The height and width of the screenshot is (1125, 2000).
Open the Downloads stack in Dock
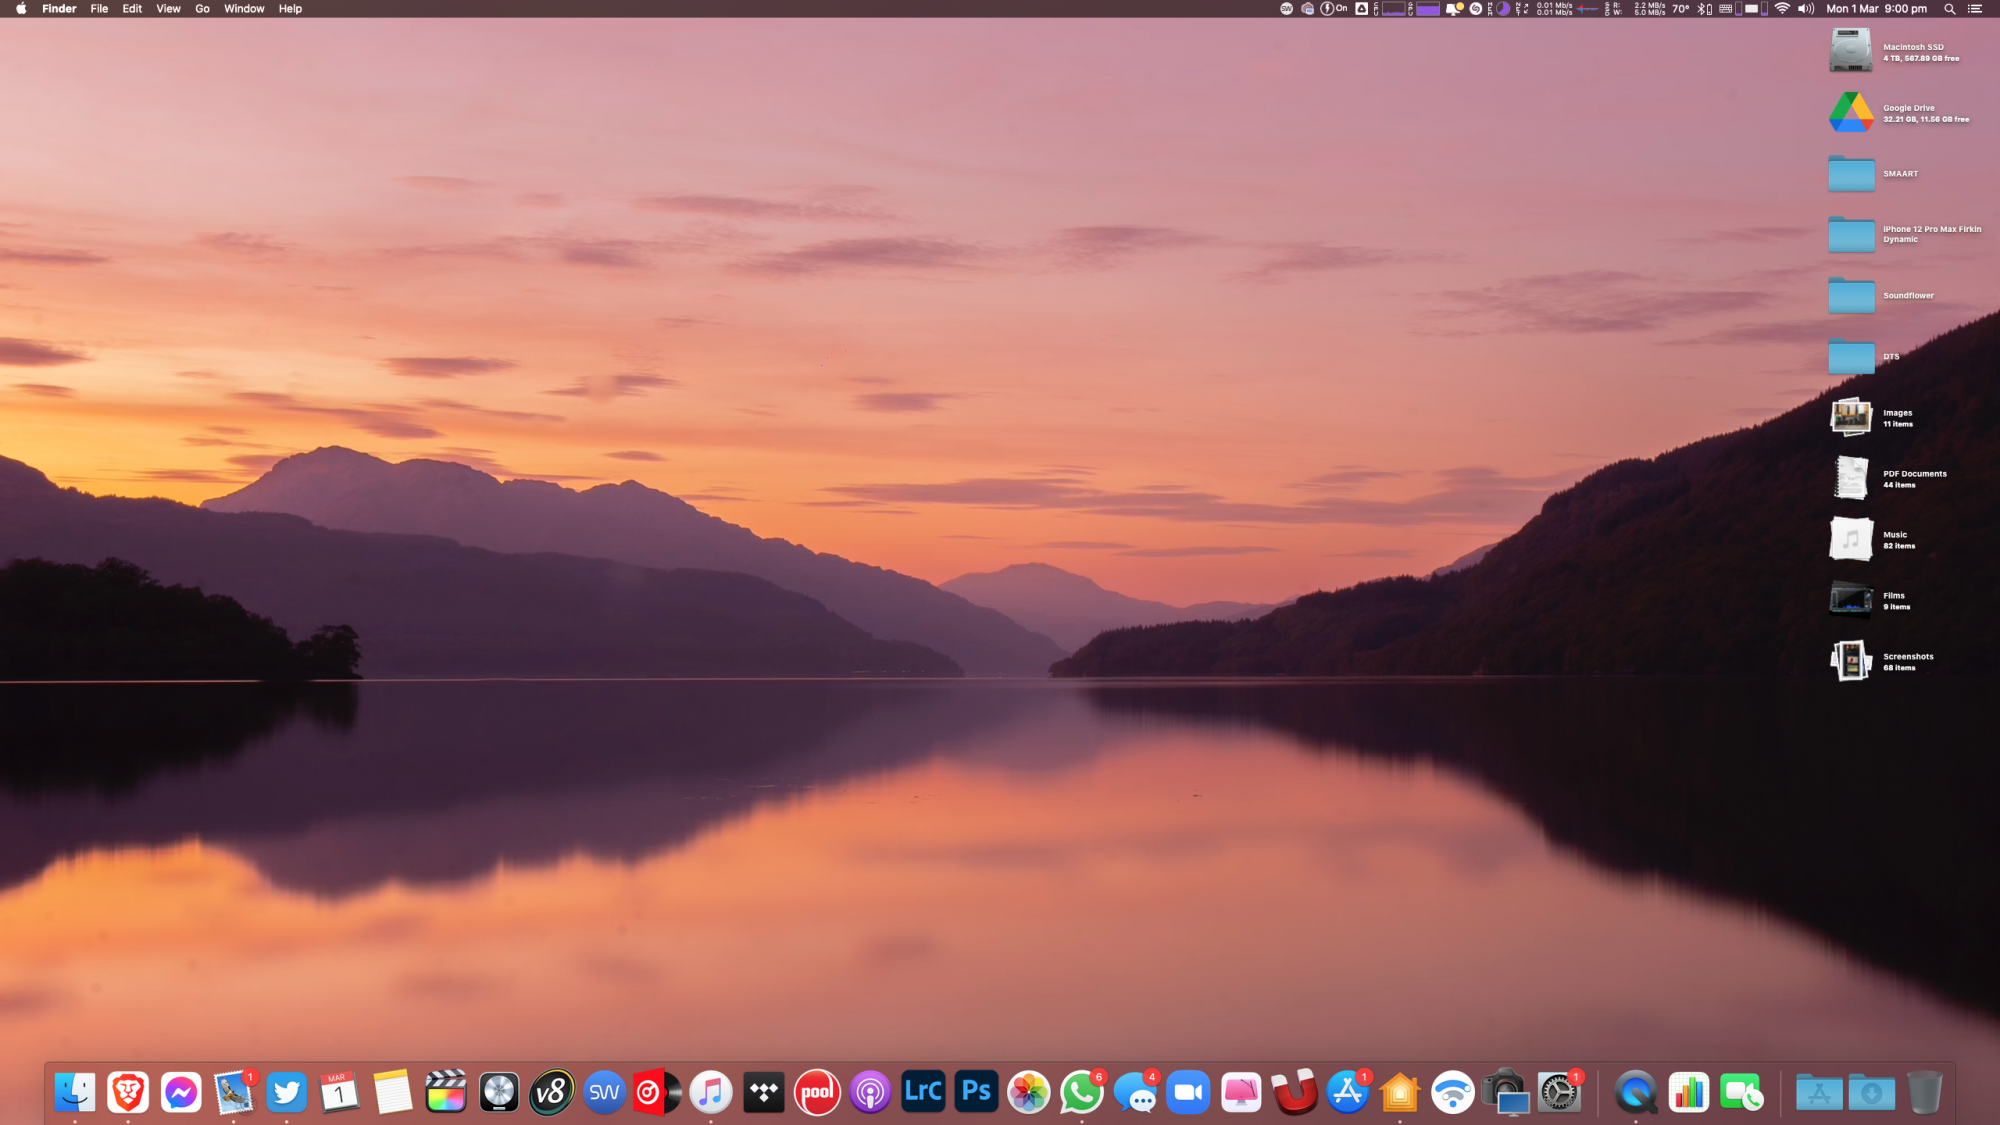point(1871,1092)
